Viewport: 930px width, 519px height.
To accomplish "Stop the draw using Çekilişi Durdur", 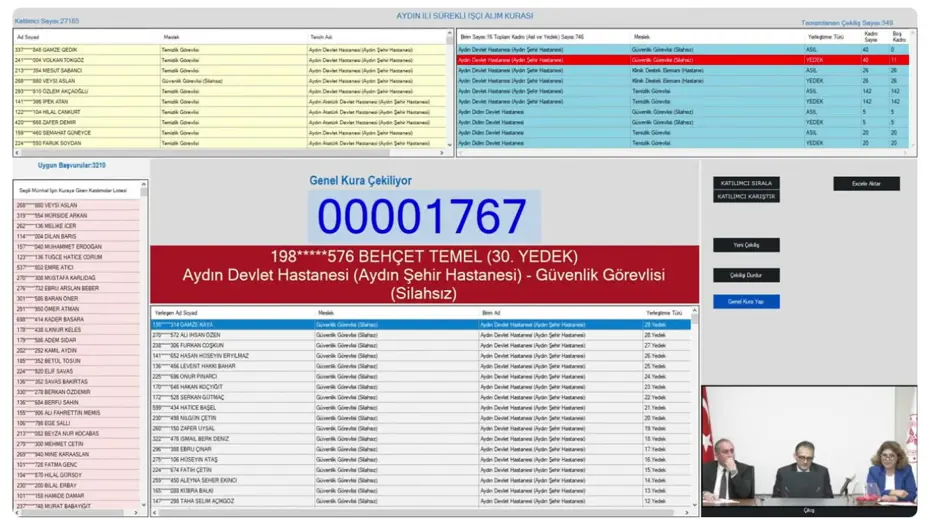I will click(x=746, y=275).
